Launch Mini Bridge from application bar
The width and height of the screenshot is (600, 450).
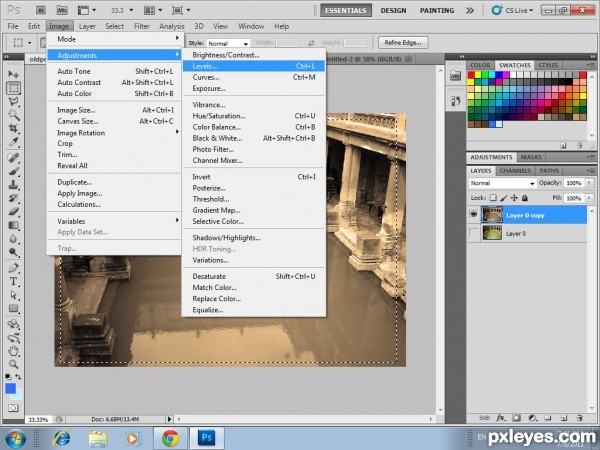coord(62,10)
